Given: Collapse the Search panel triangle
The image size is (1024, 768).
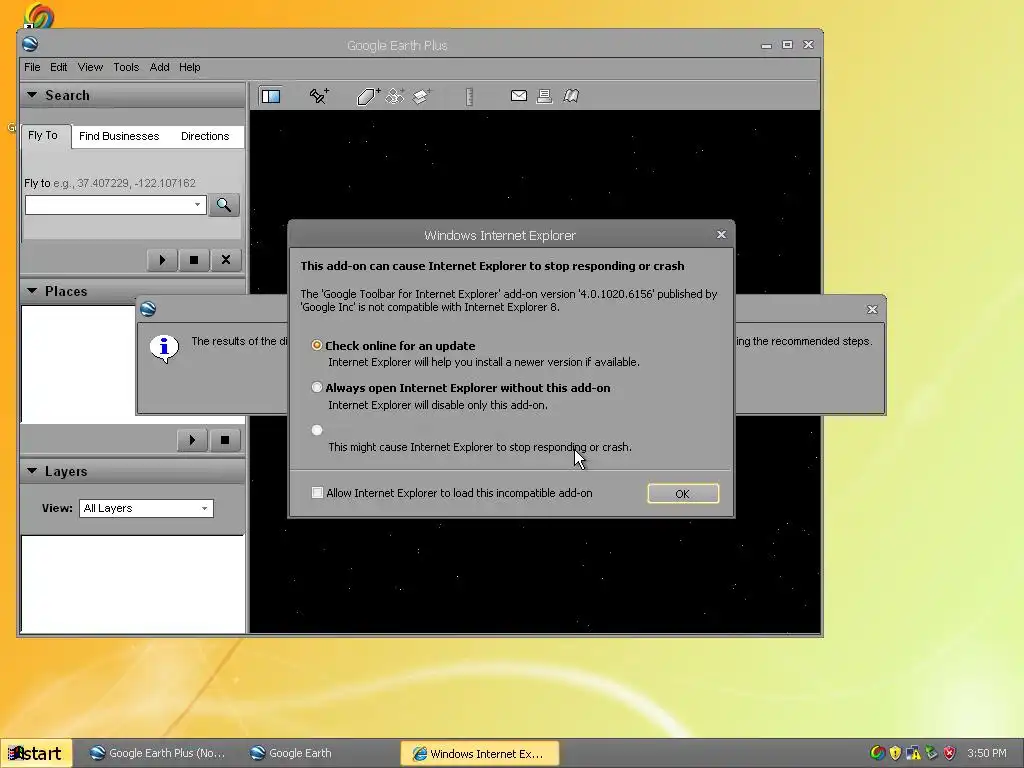Looking at the screenshot, I should coord(32,95).
